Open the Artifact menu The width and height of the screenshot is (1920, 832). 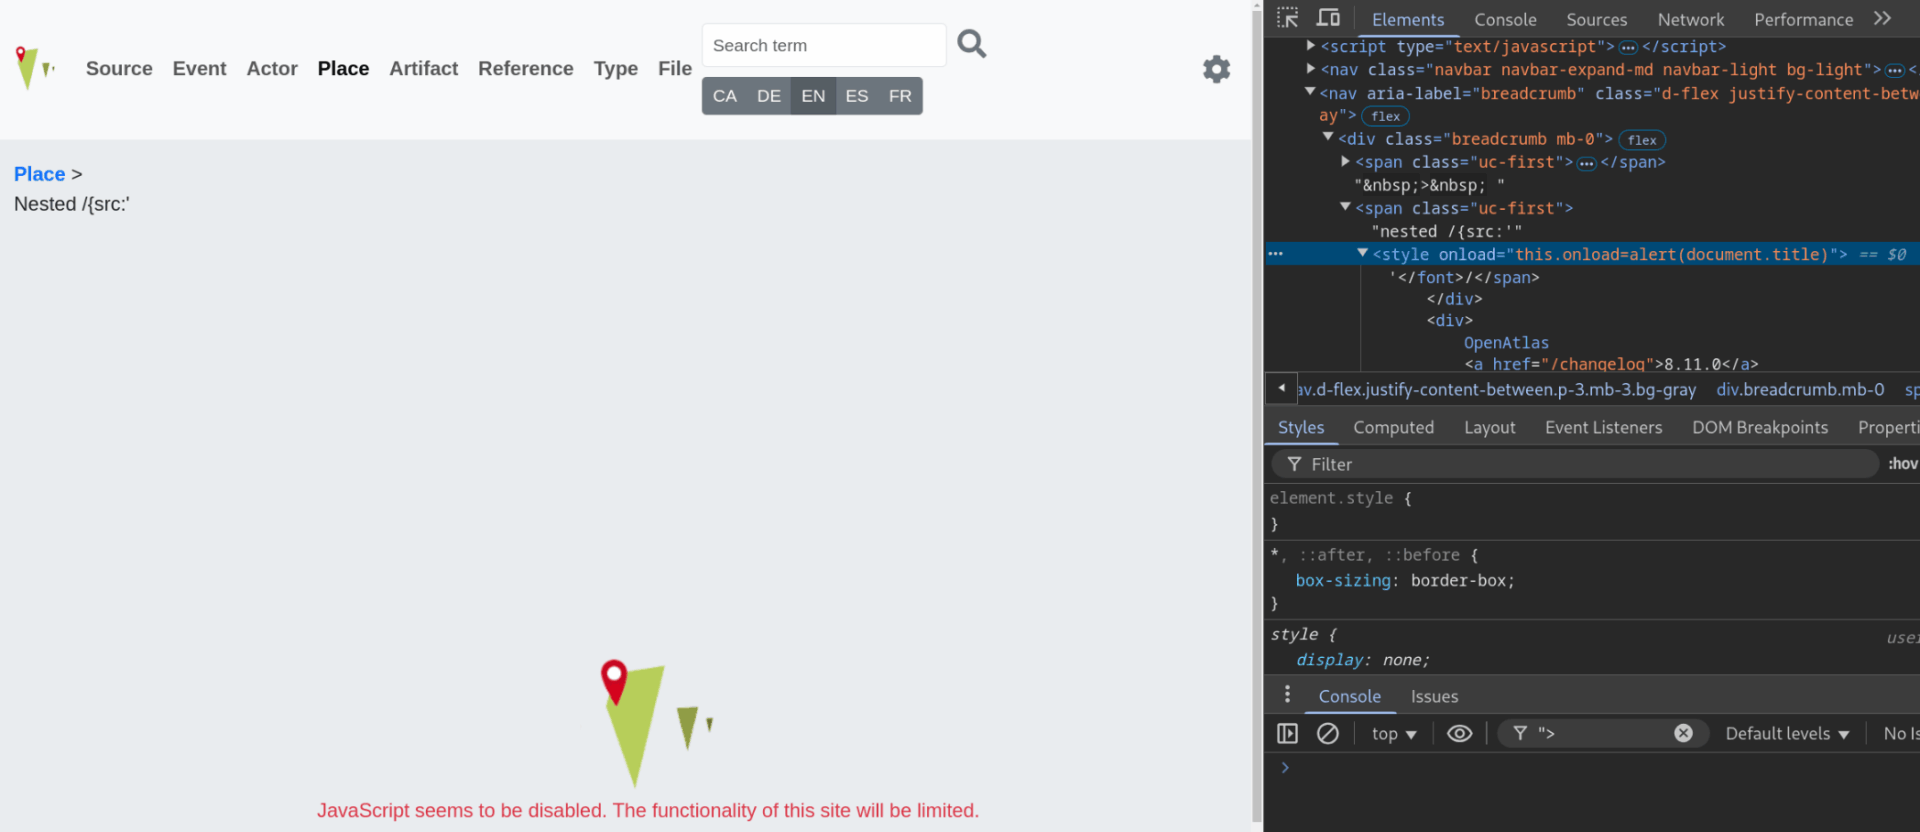[423, 68]
